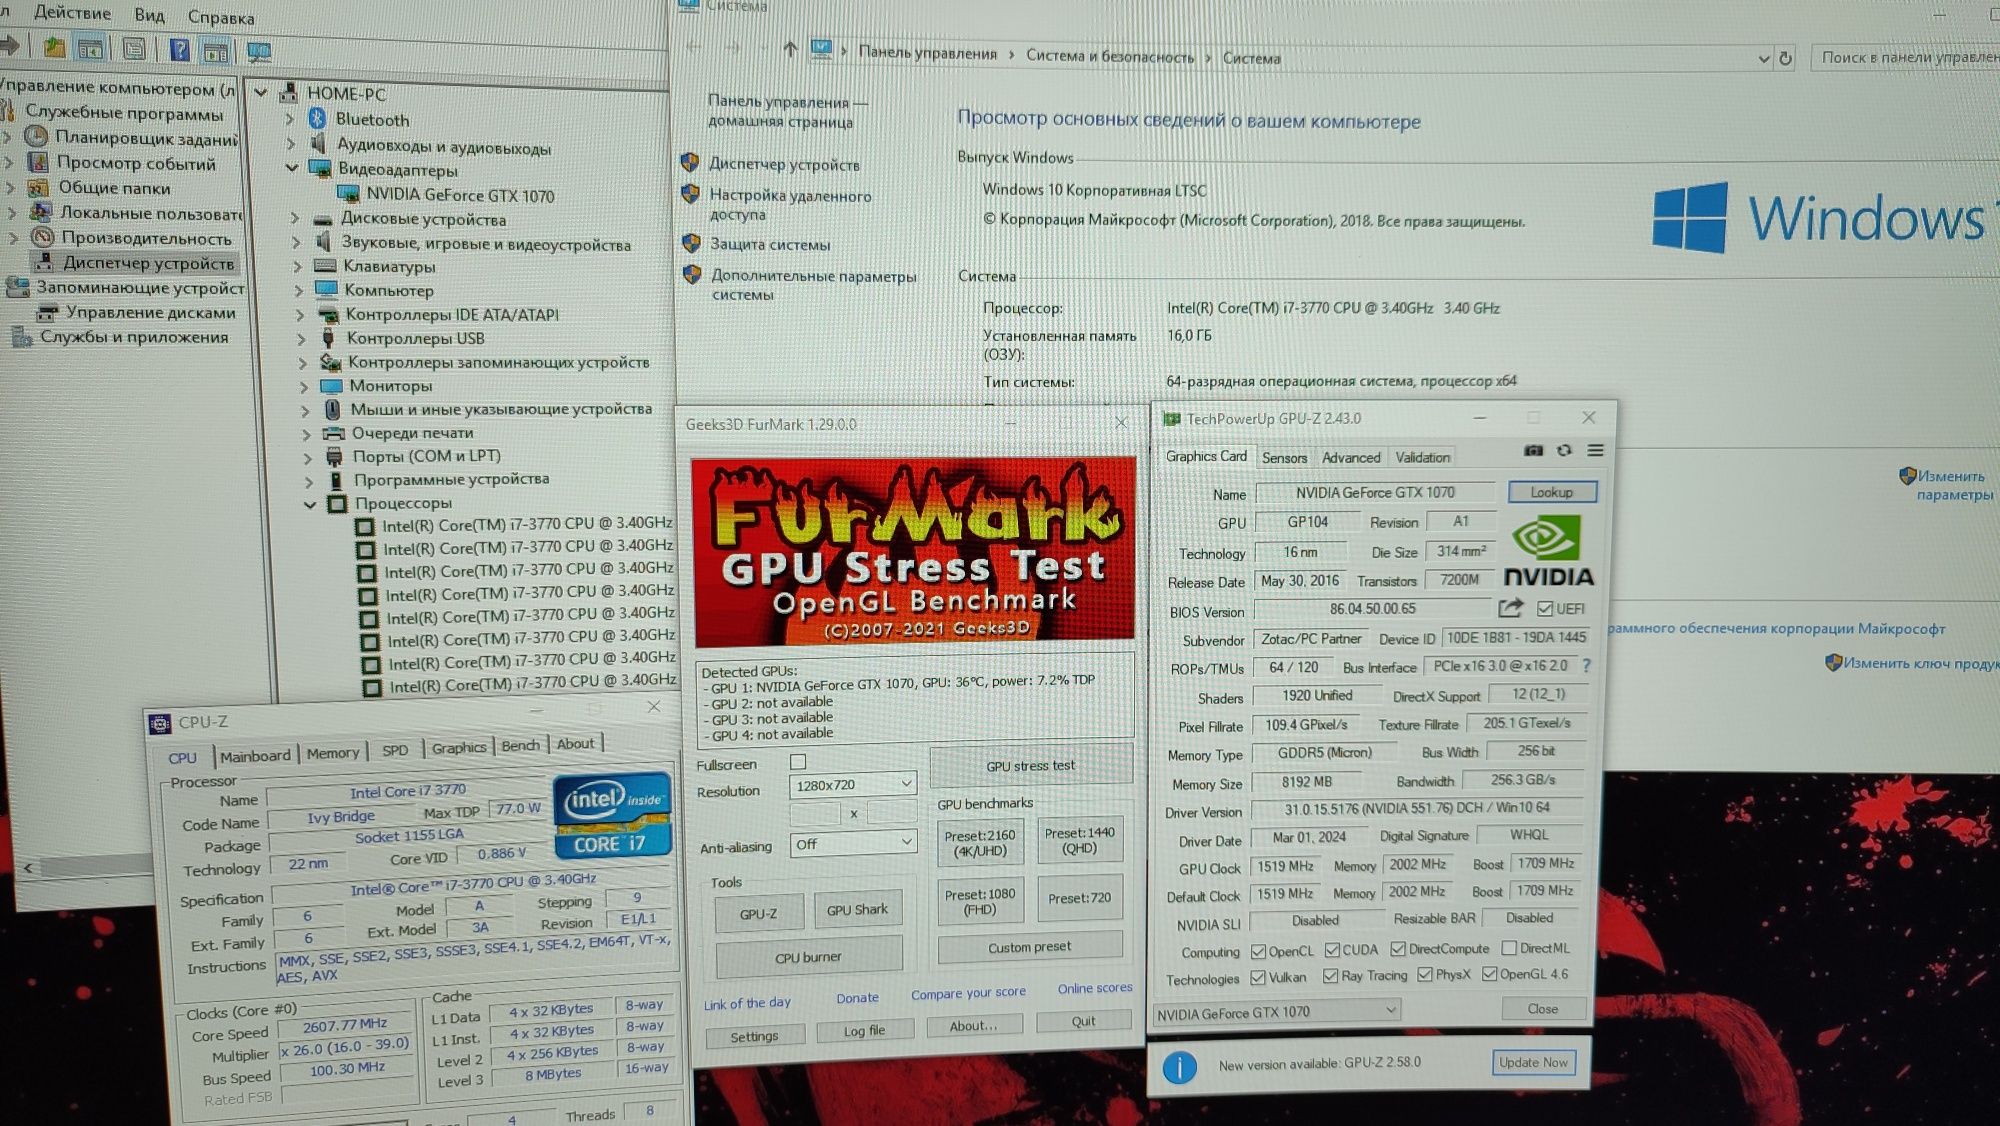Click the Bluetooth icon in device tree
The width and height of the screenshot is (2000, 1126).
(317, 119)
